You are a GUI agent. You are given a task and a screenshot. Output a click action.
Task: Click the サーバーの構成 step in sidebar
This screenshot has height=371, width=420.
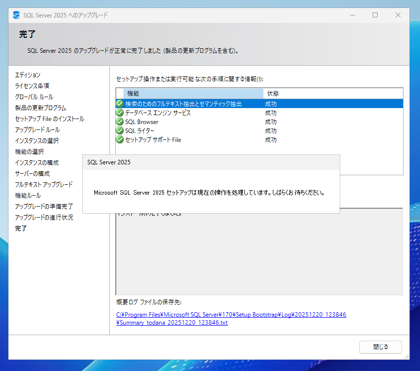point(32,173)
